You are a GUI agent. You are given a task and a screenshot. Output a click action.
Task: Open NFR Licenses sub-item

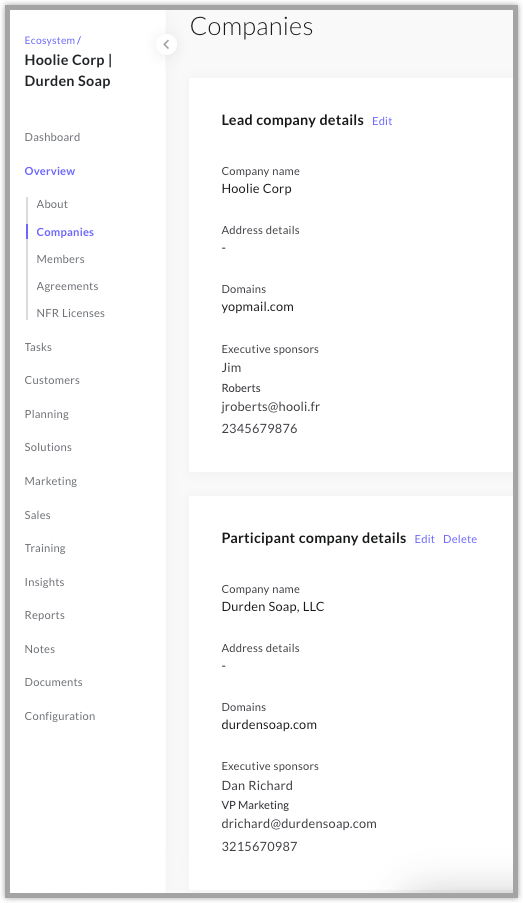click(x=70, y=313)
